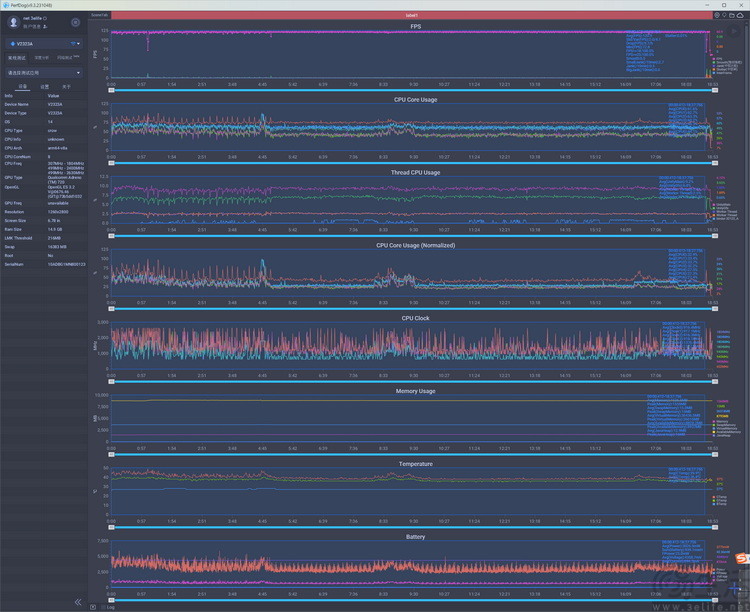Click the vertical scrollbar on the right edge
Screen dimensions: 750x612
click(x=748, y=311)
